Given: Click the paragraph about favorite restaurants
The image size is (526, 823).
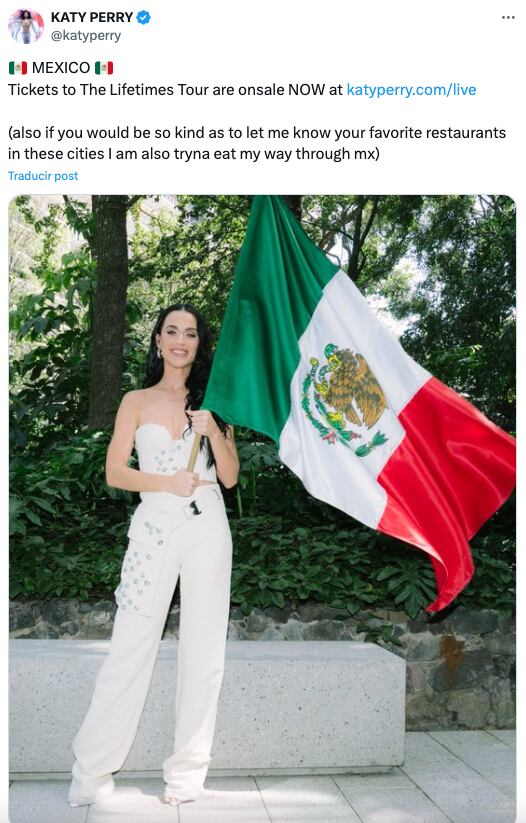Looking at the screenshot, I should (x=257, y=143).
